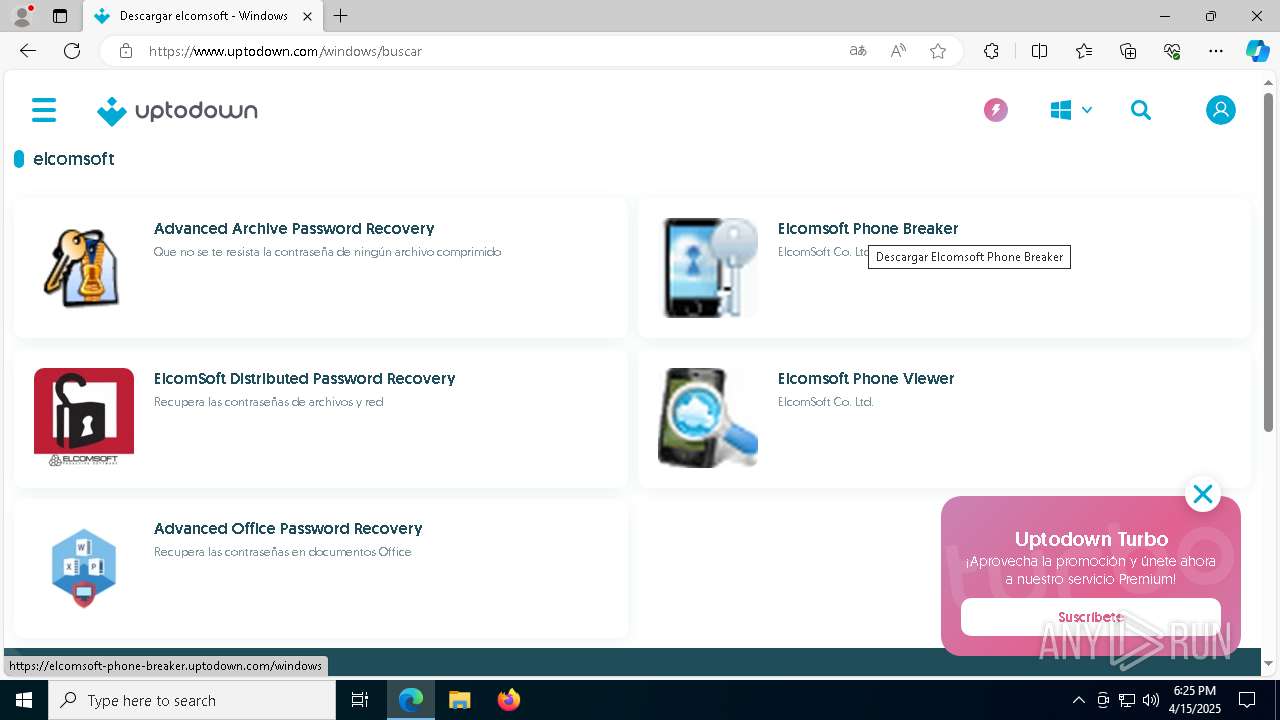Open Advanced Archive Password Recovery title link

click(x=294, y=229)
